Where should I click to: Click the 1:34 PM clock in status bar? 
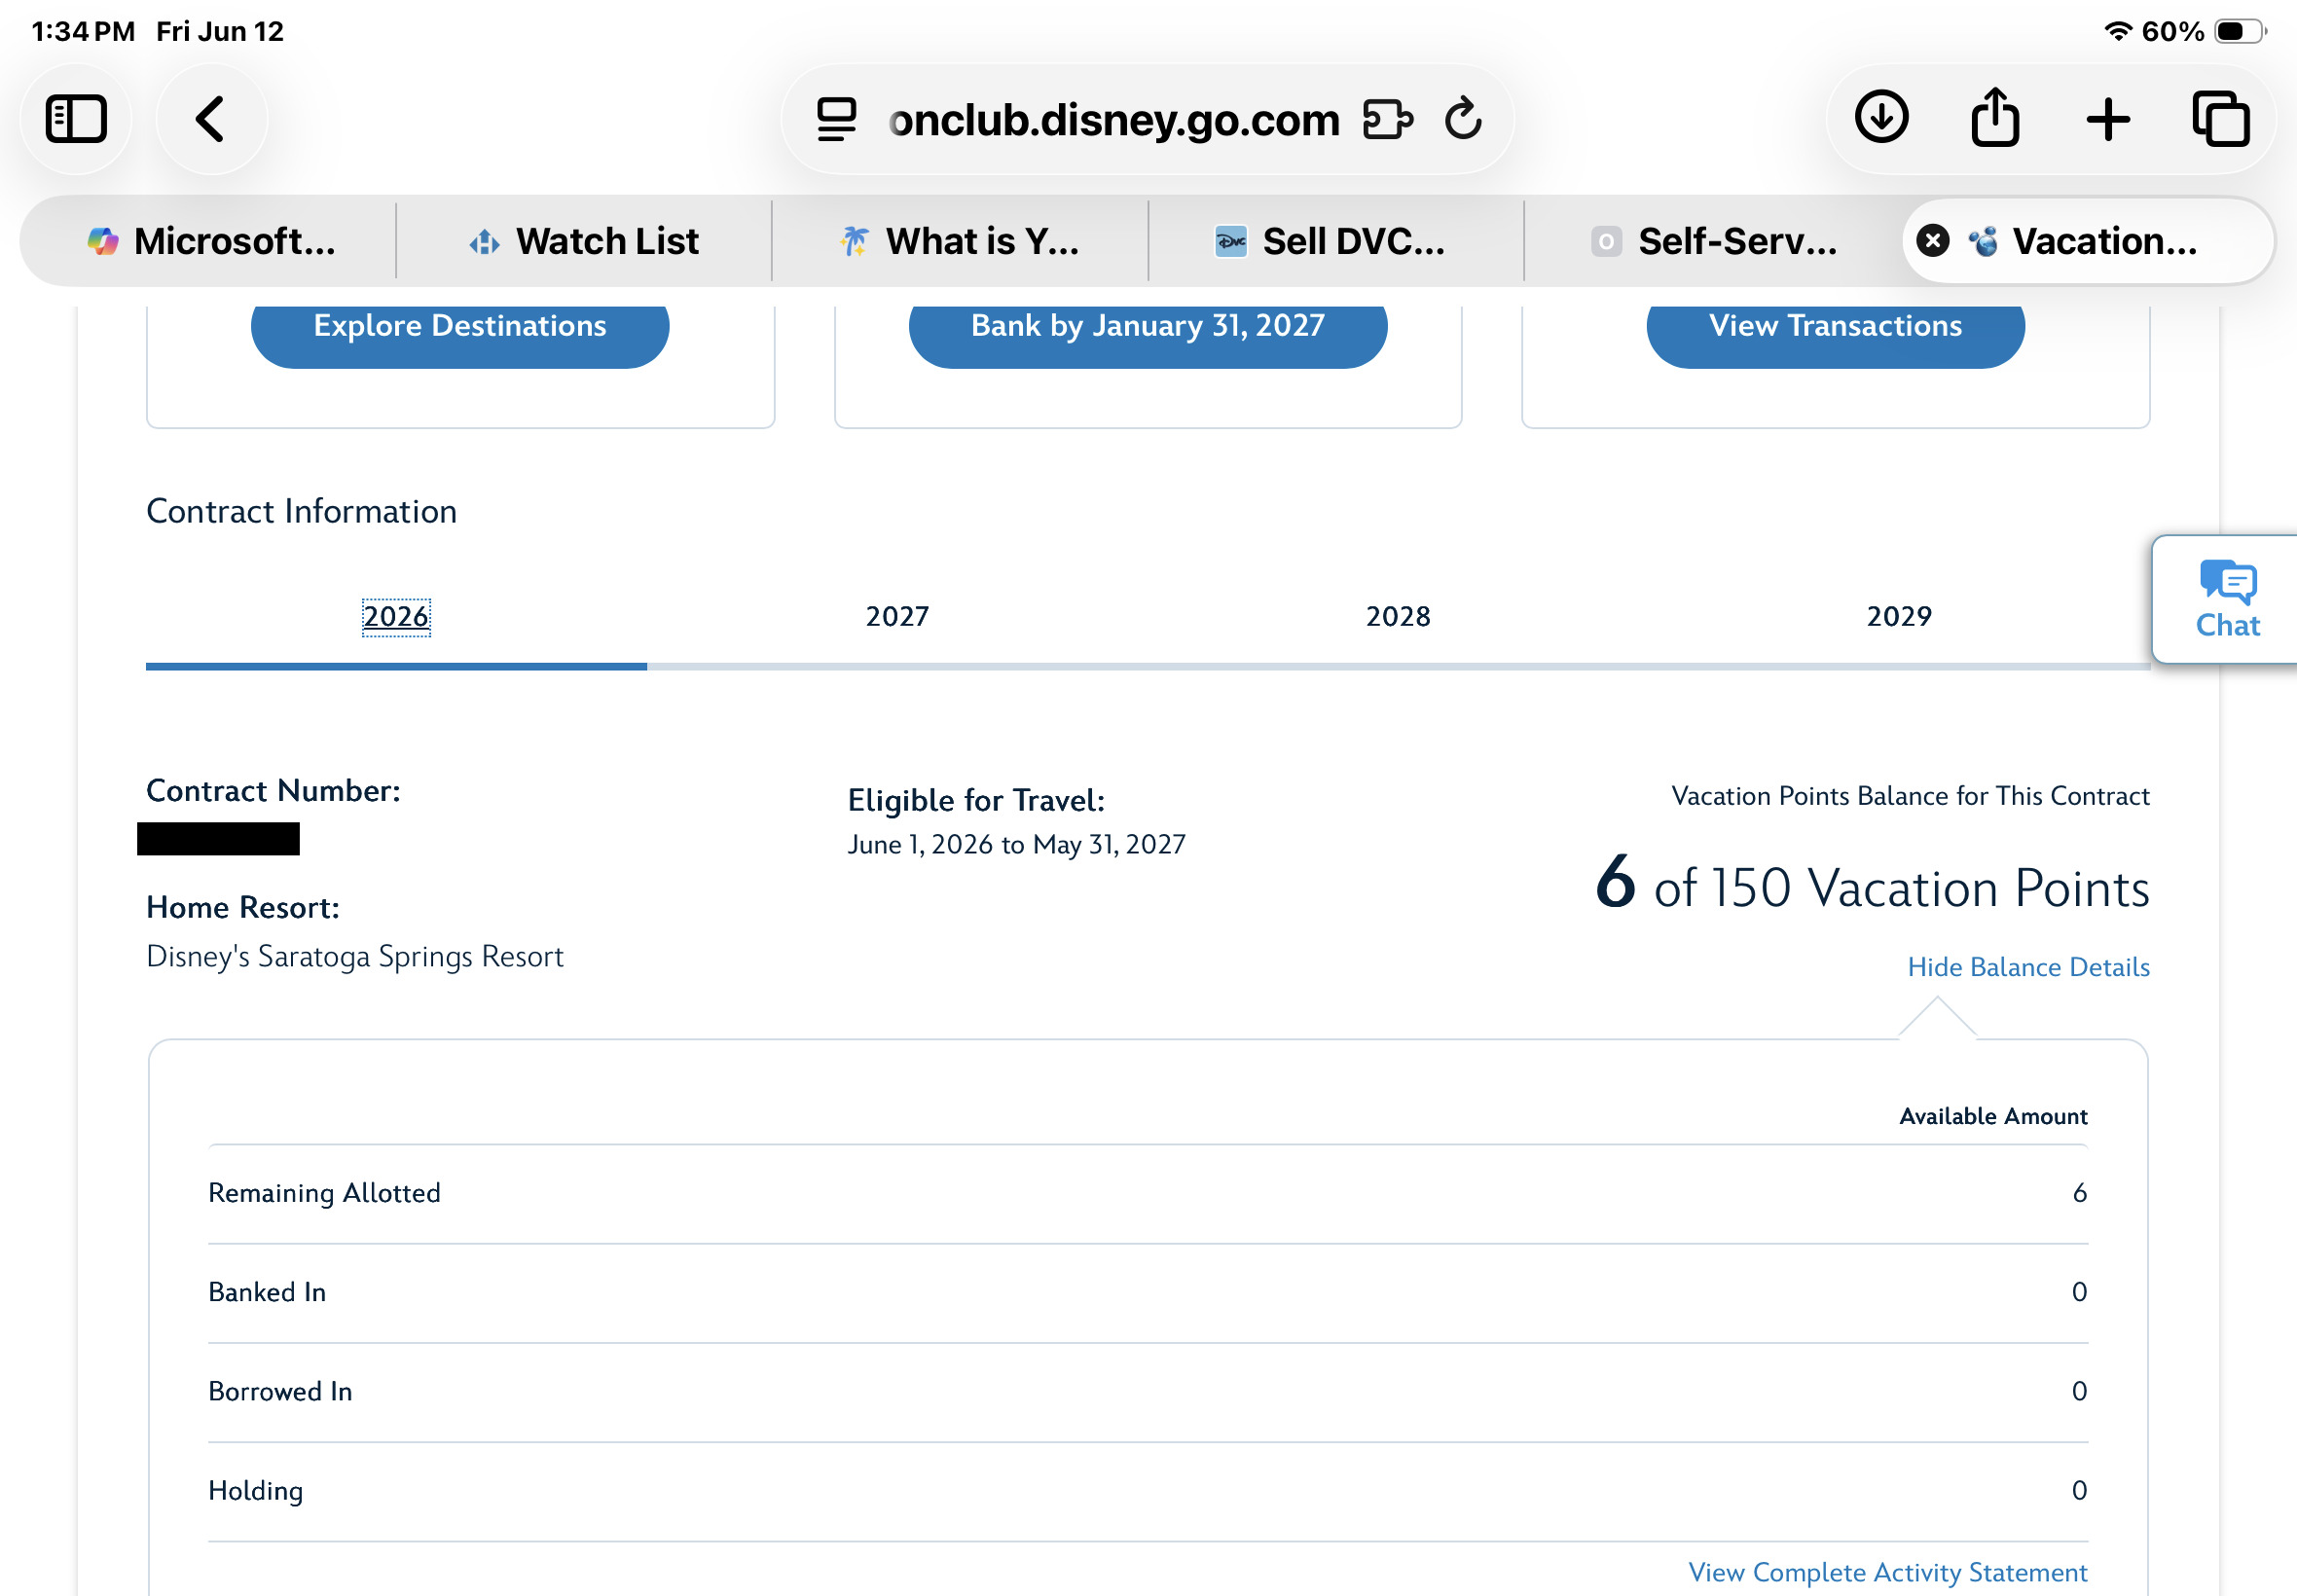point(83,31)
